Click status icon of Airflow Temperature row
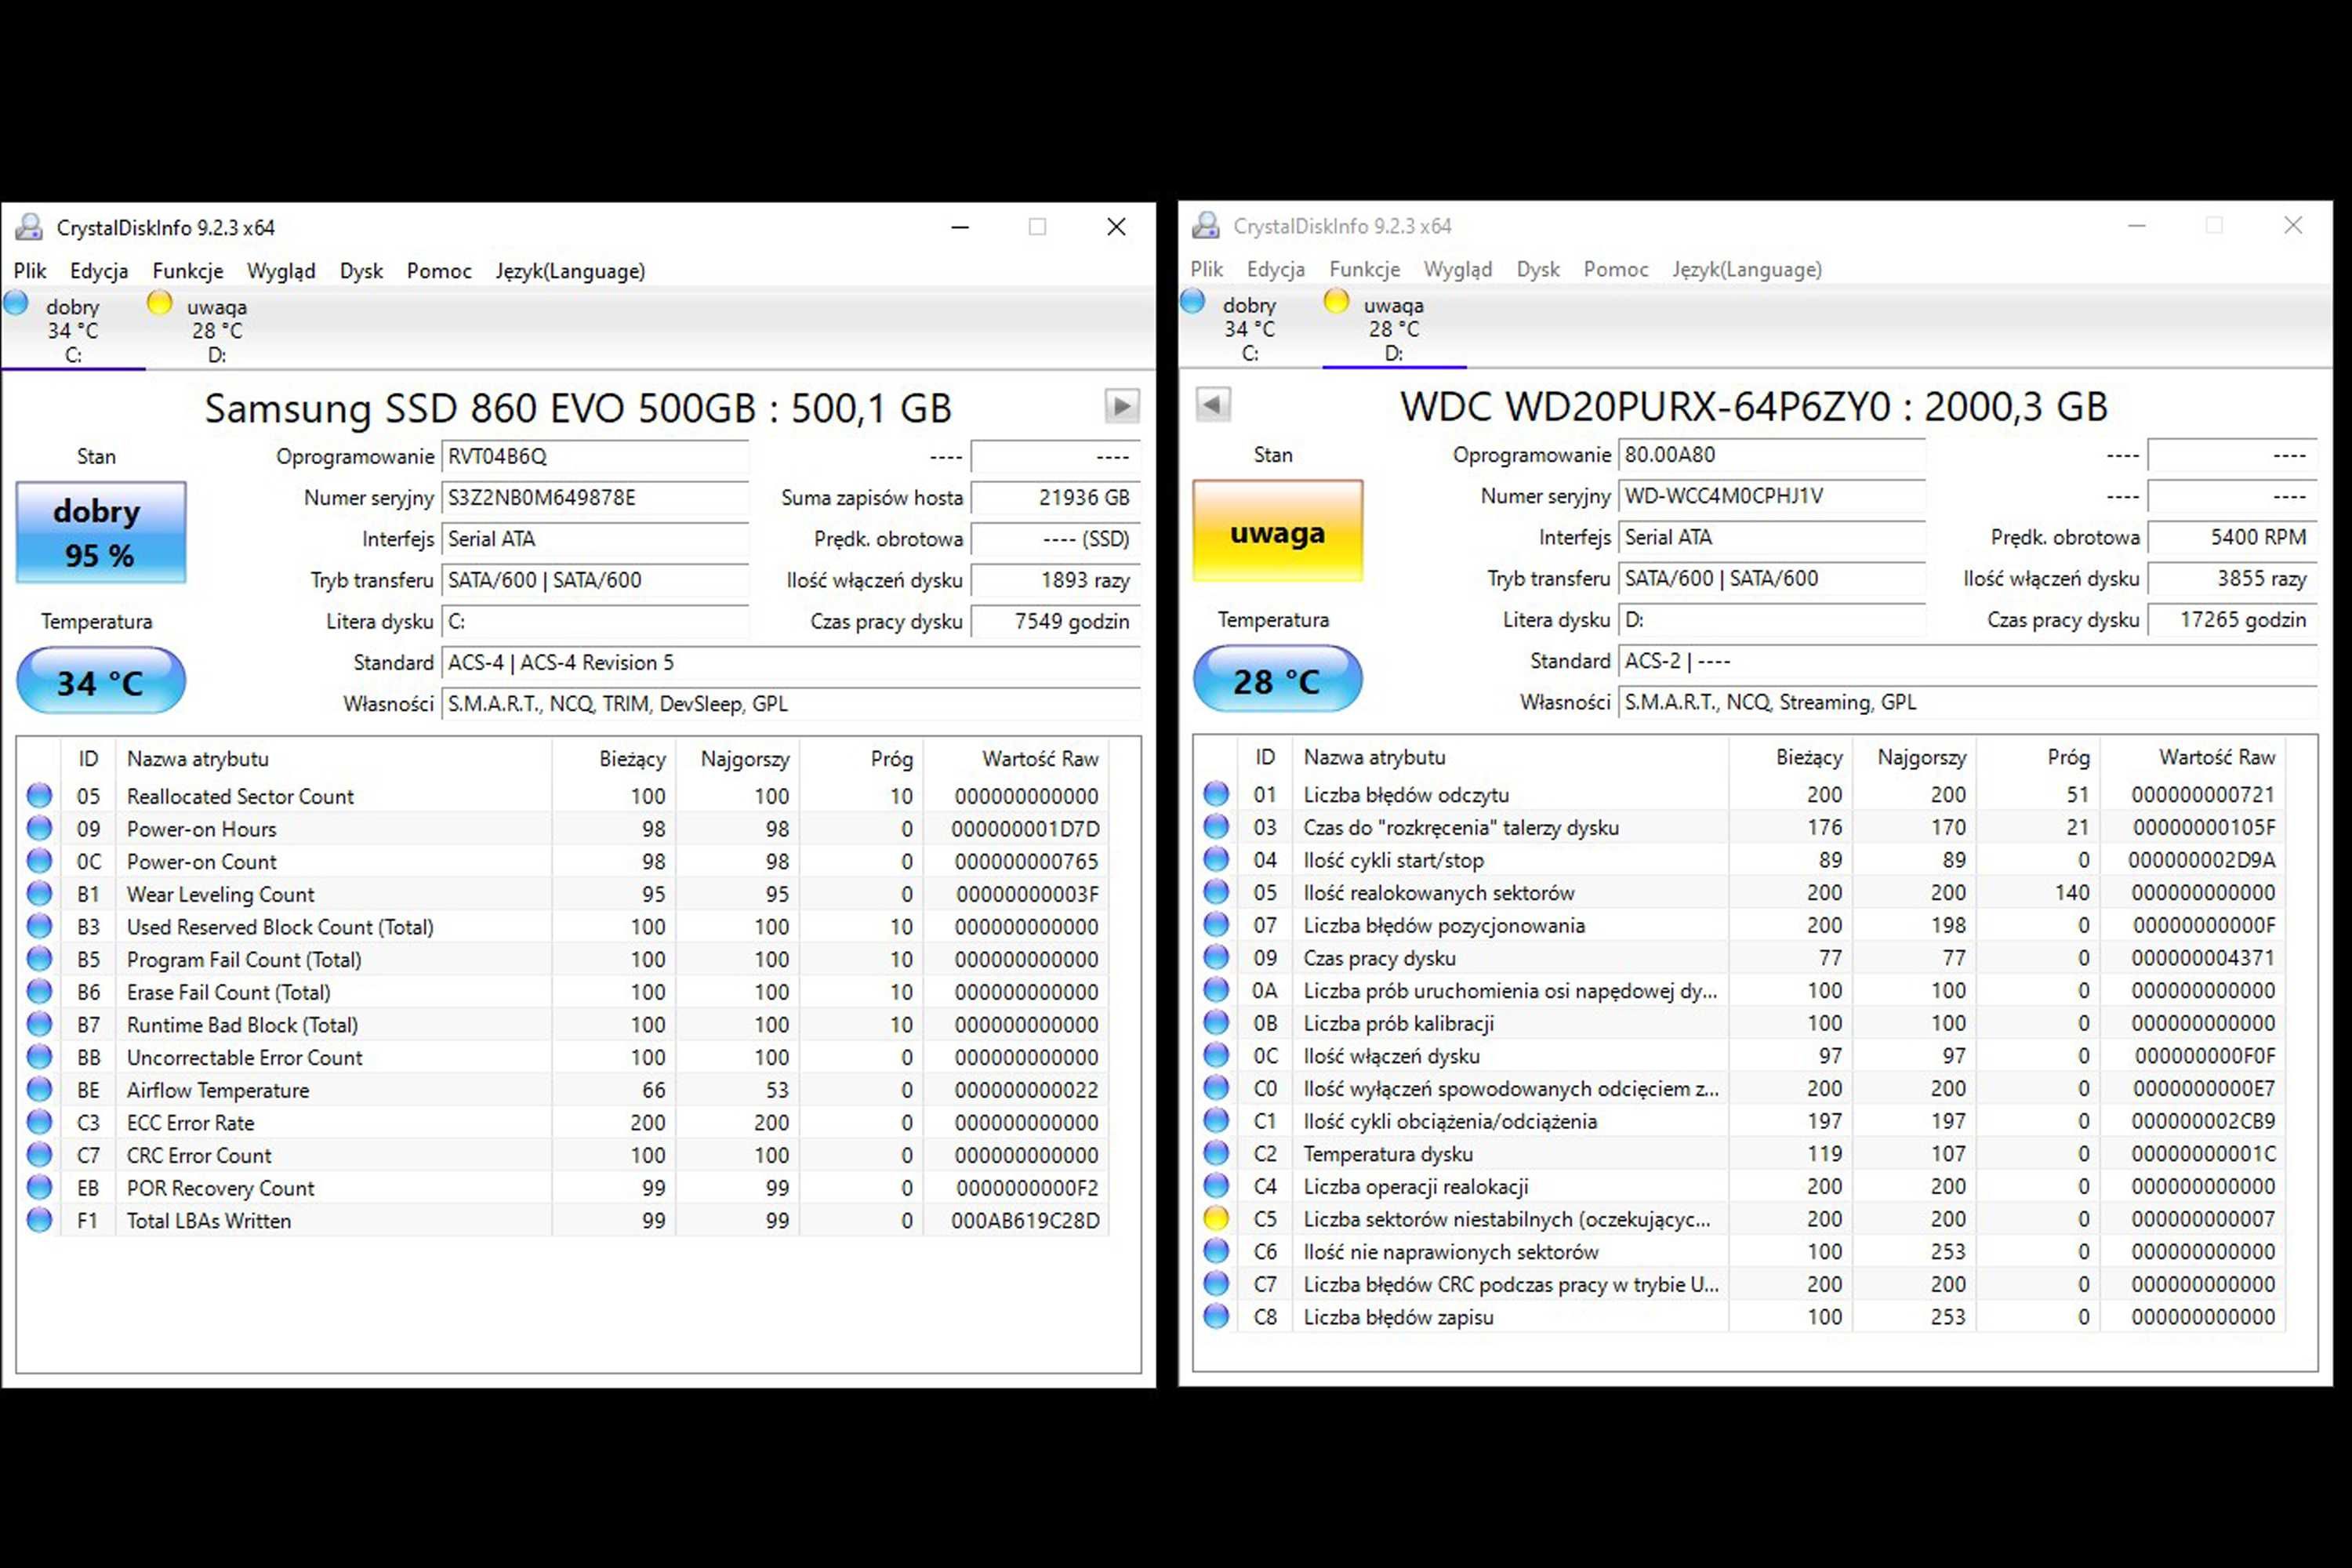Image resolution: width=2352 pixels, height=1568 pixels. click(40, 1090)
